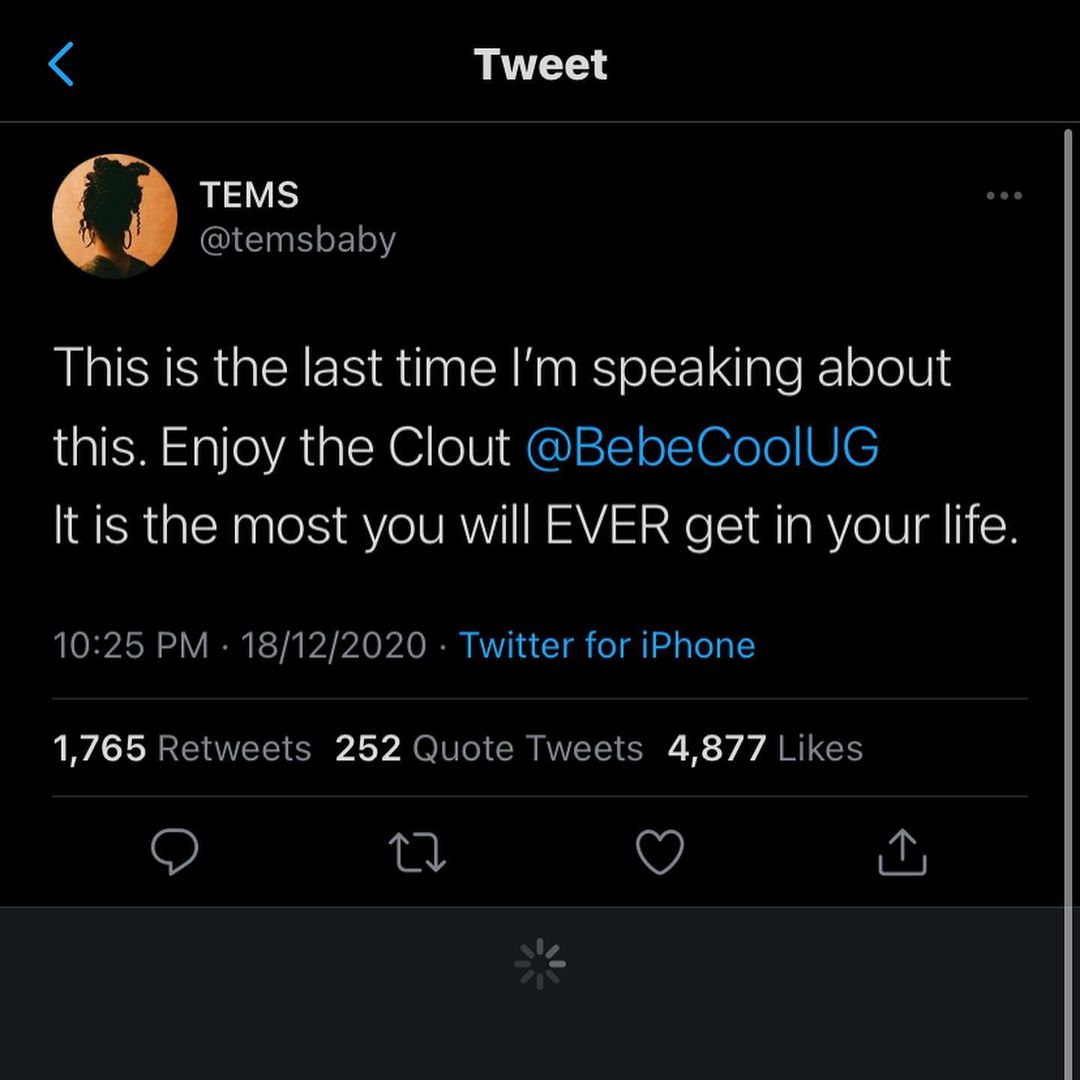Click the Tweet header title
1080x1080 pixels.
pyautogui.click(x=540, y=65)
